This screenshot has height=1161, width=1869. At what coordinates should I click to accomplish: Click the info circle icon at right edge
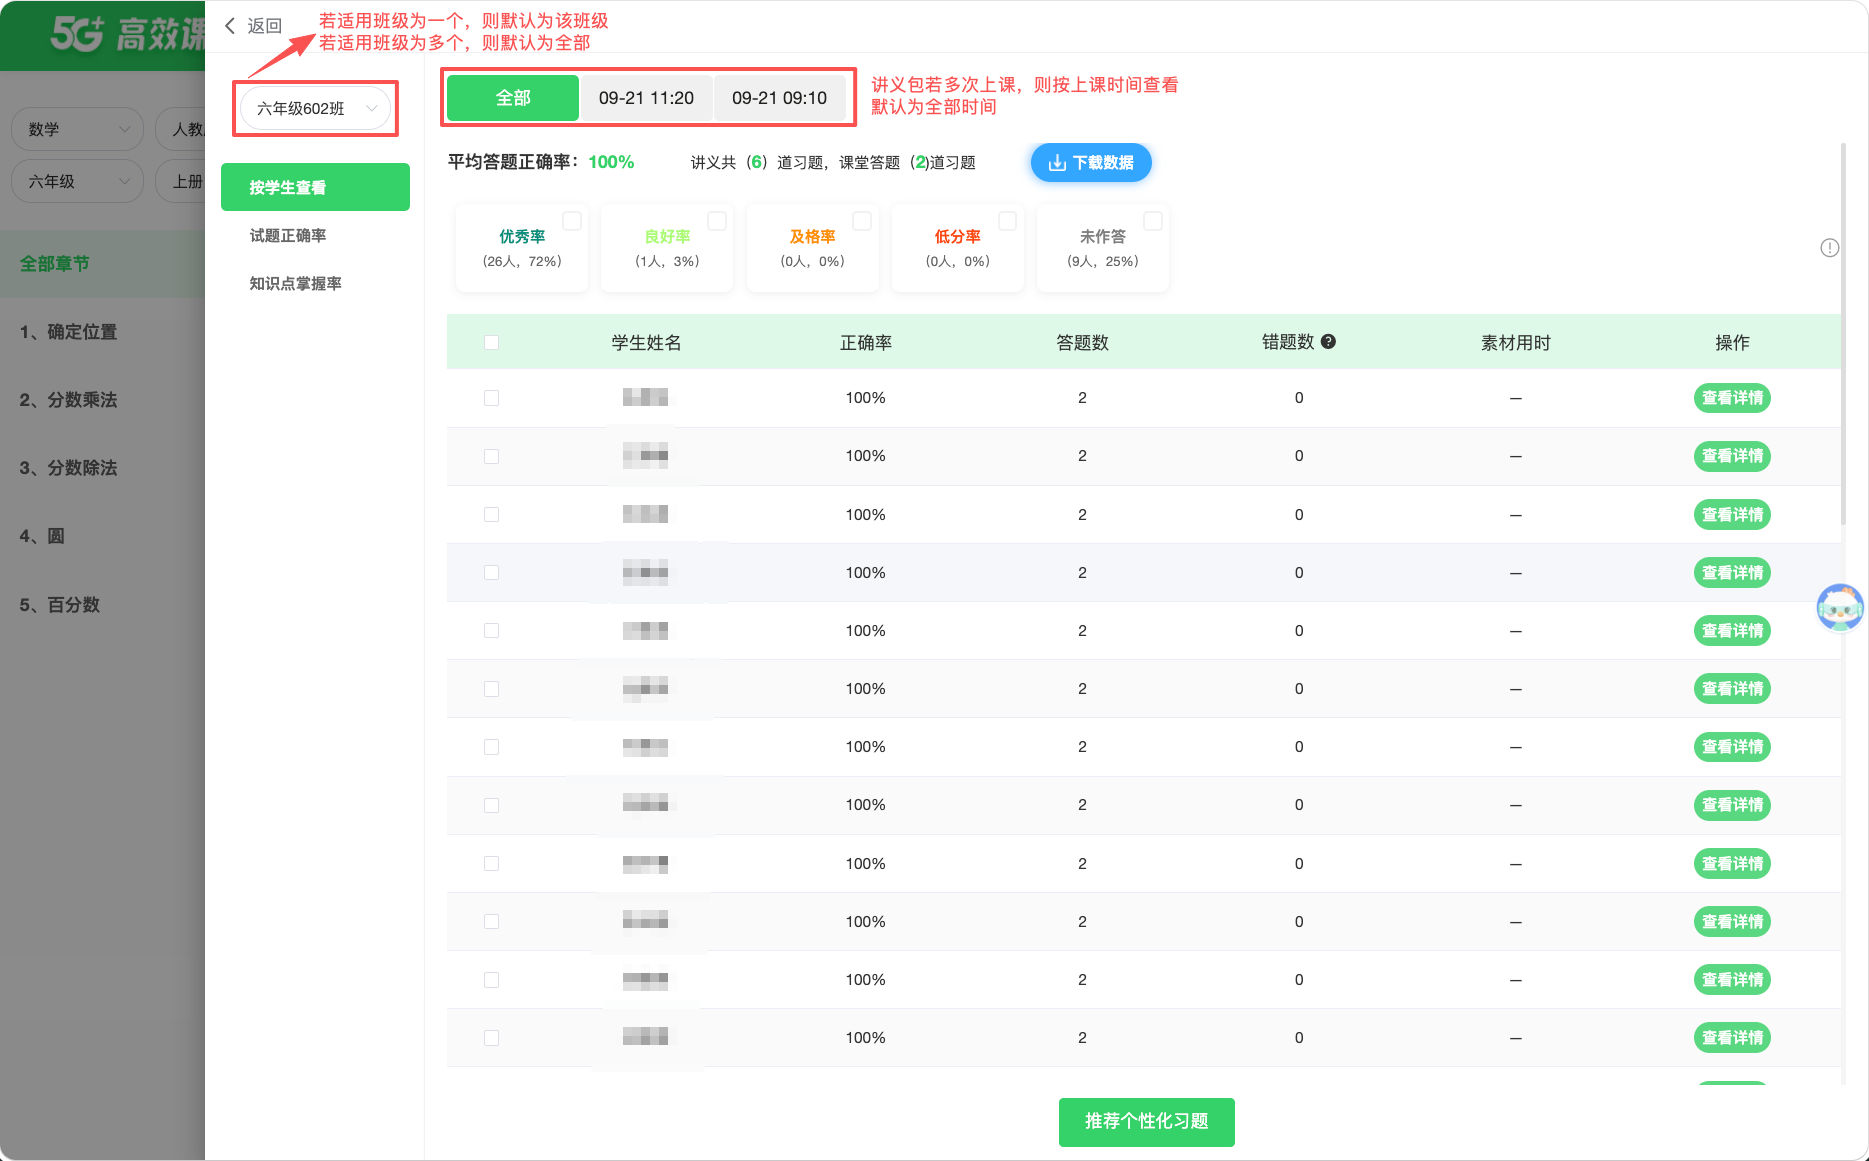[x=1829, y=248]
